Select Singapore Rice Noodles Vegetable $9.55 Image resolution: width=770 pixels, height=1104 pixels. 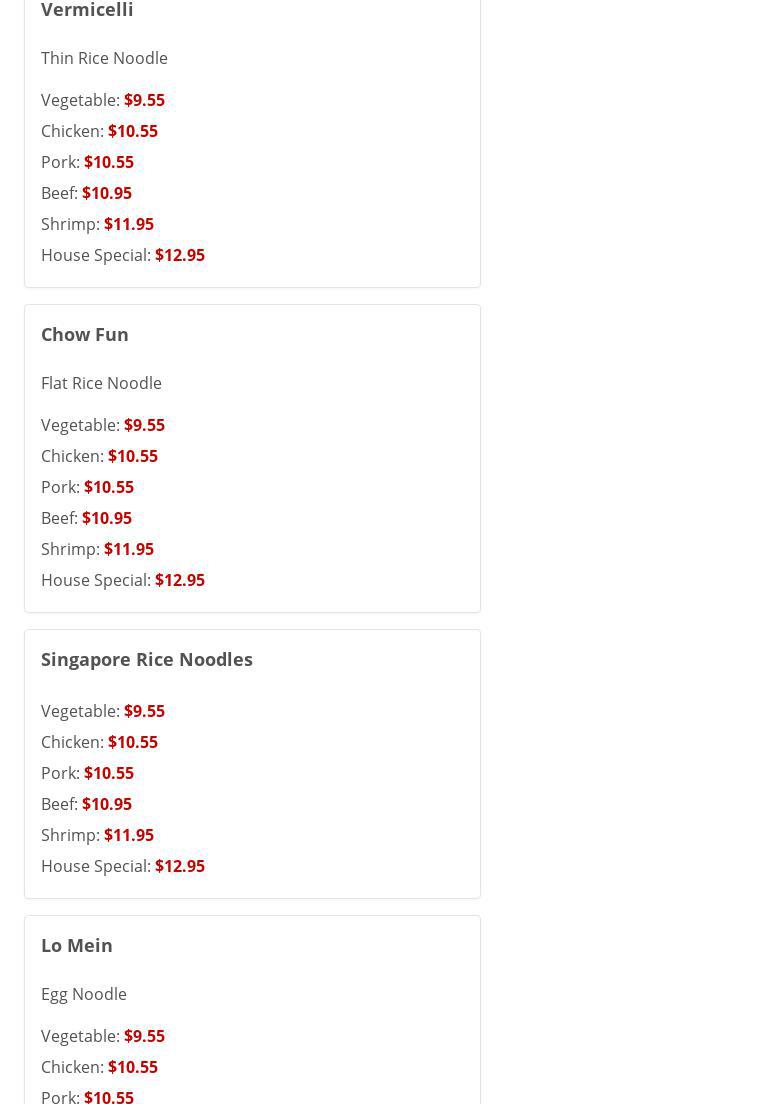click(x=144, y=711)
